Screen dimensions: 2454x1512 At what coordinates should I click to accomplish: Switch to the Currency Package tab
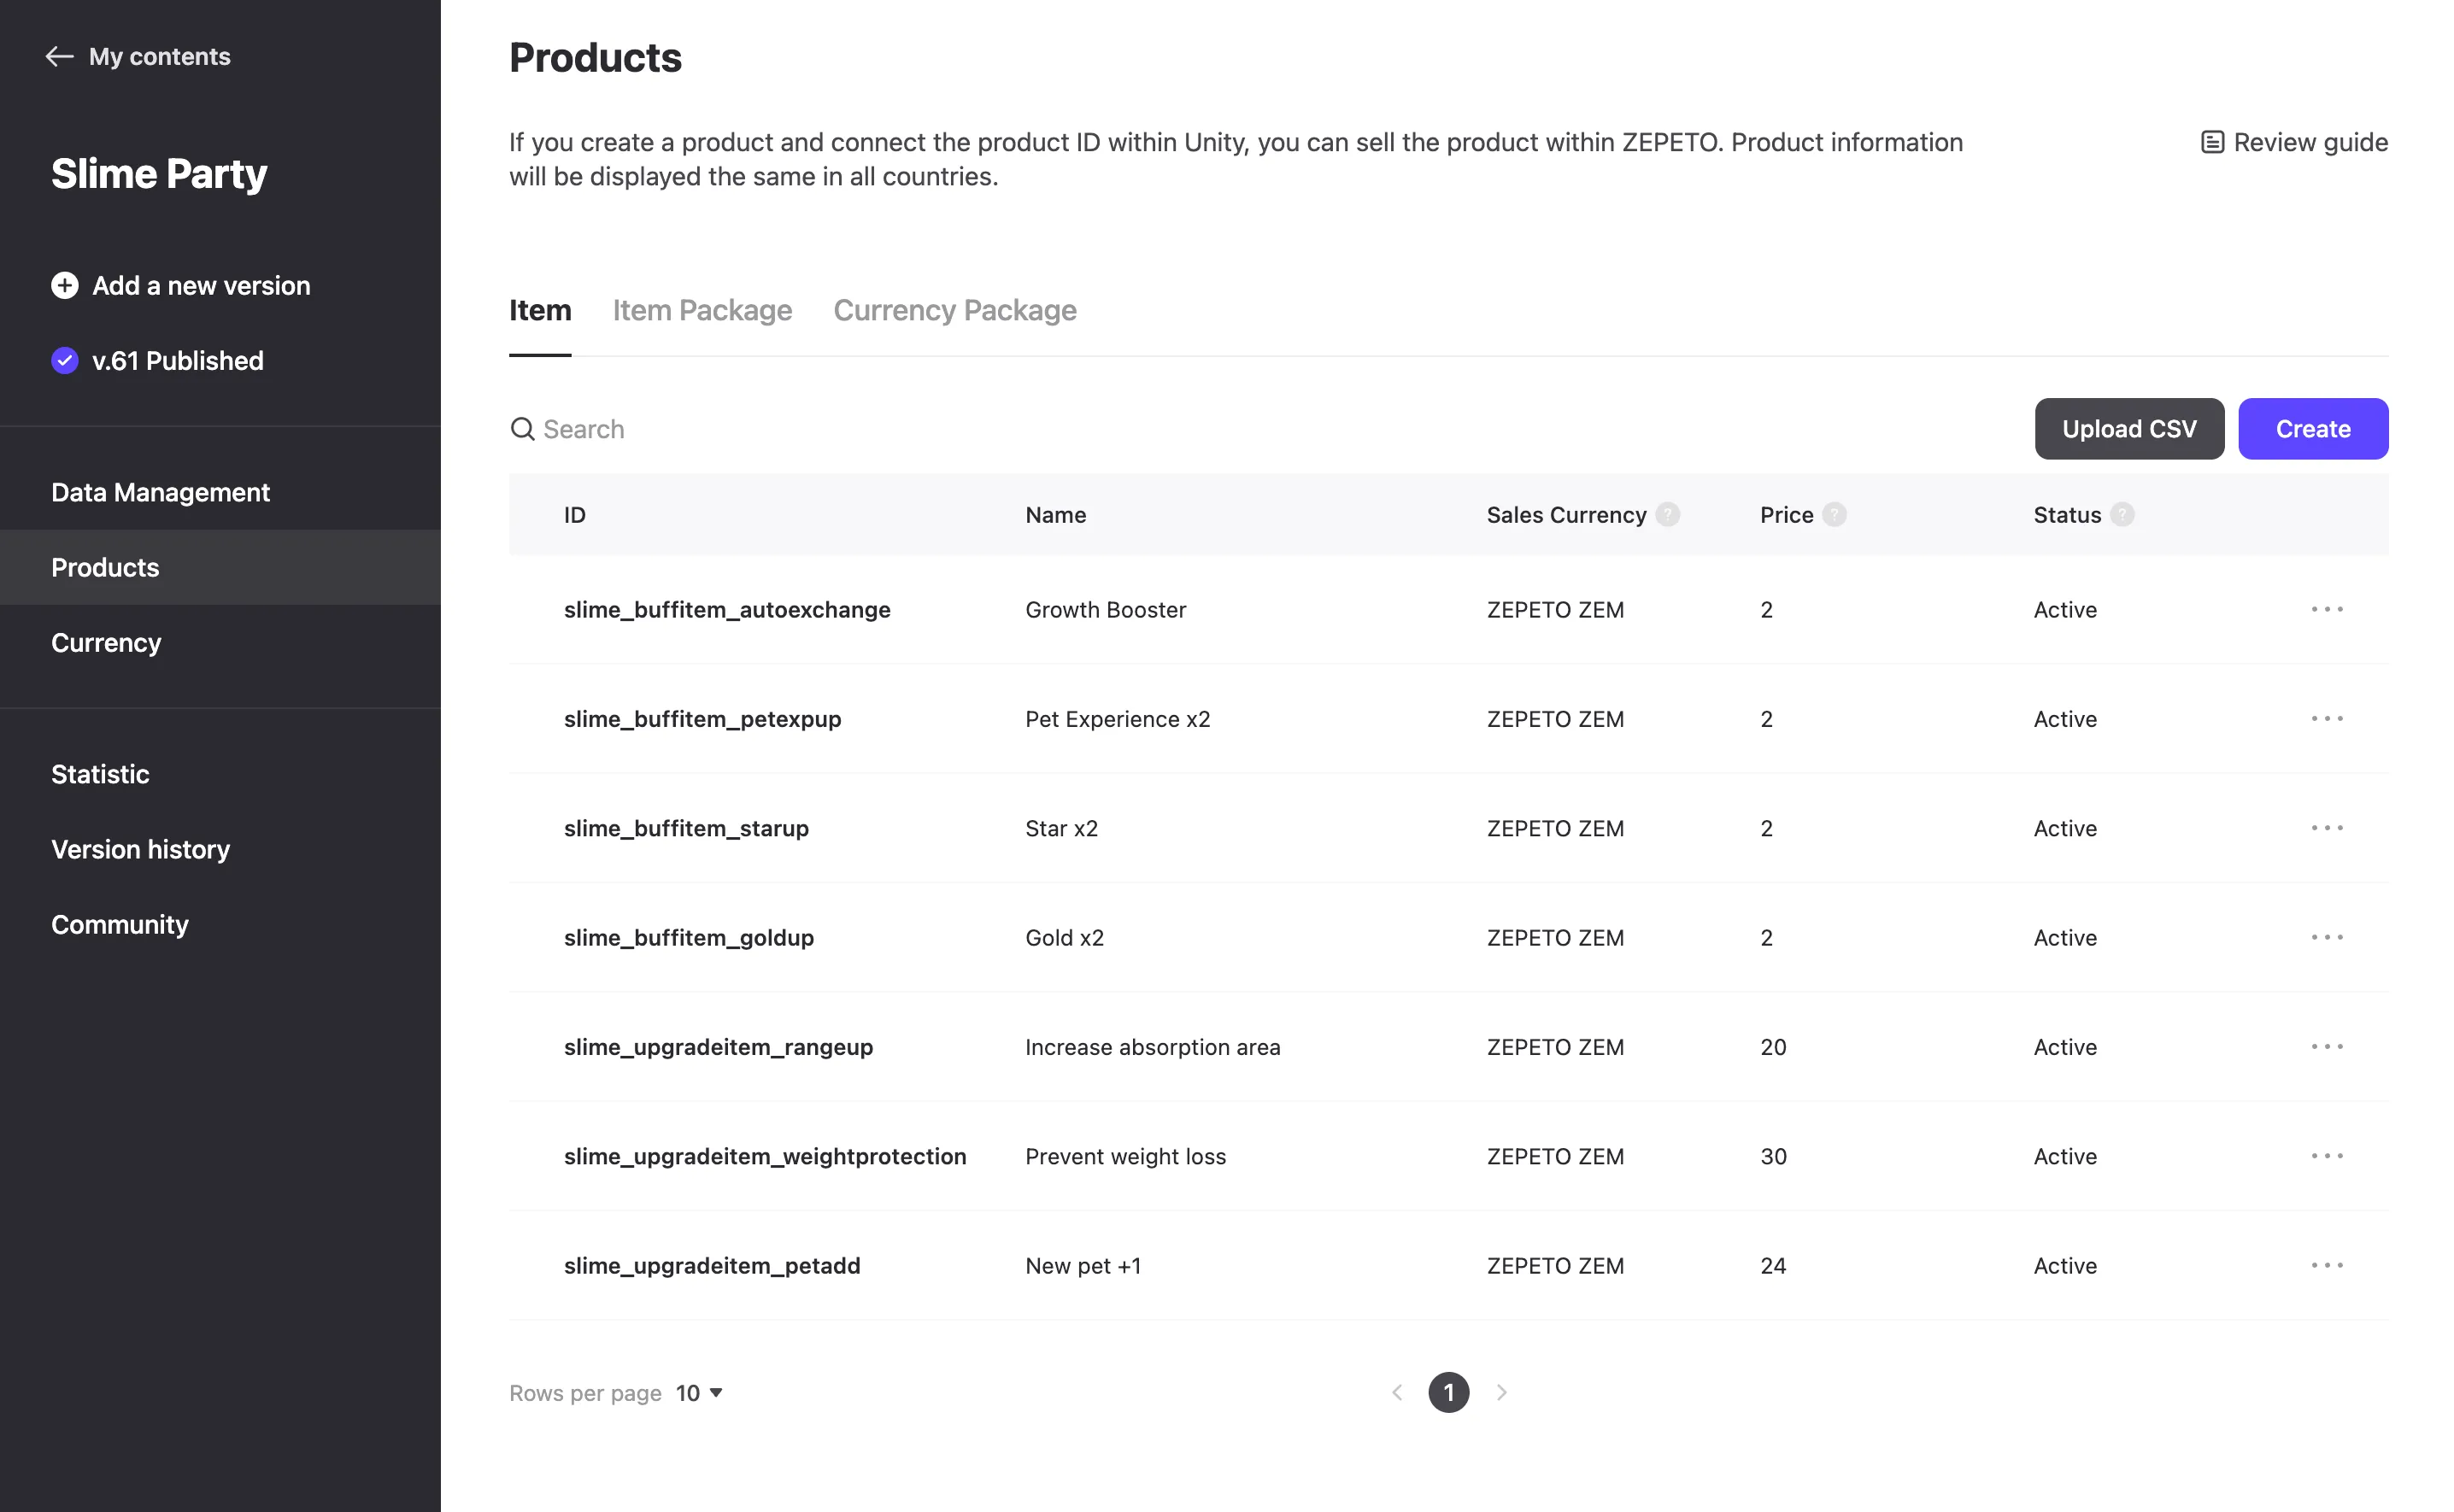coord(955,310)
